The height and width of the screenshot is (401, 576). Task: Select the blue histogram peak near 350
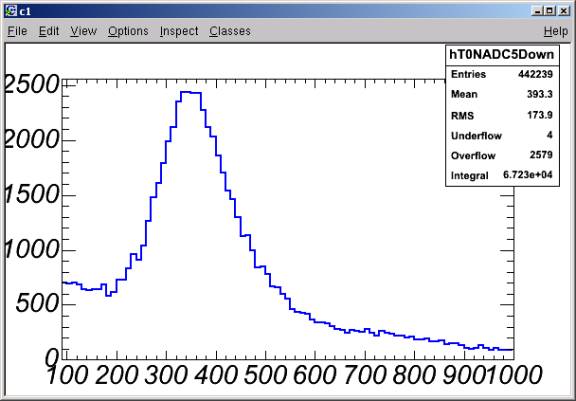click(191, 93)
